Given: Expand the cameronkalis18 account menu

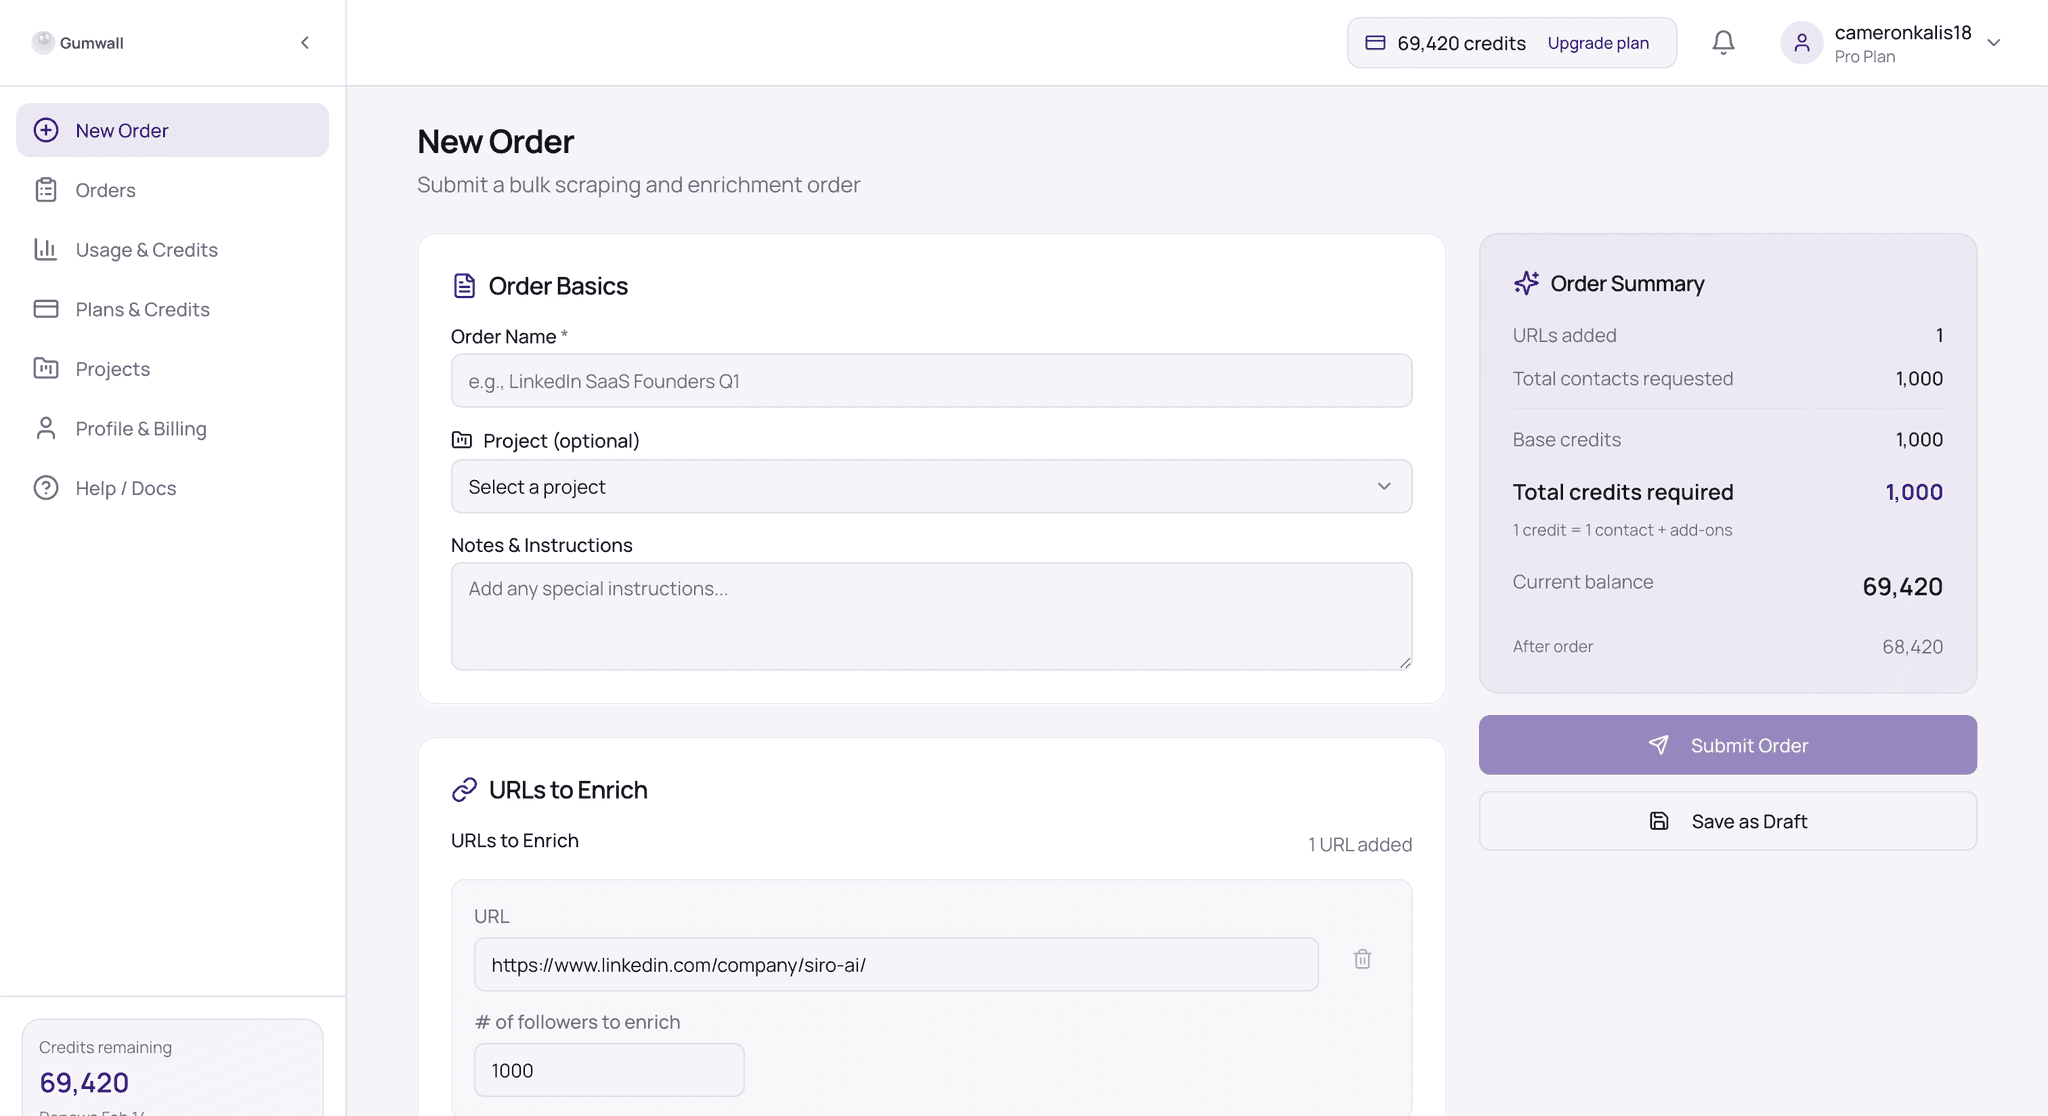Looking at the screenshot, I should tap(1993, 43).
